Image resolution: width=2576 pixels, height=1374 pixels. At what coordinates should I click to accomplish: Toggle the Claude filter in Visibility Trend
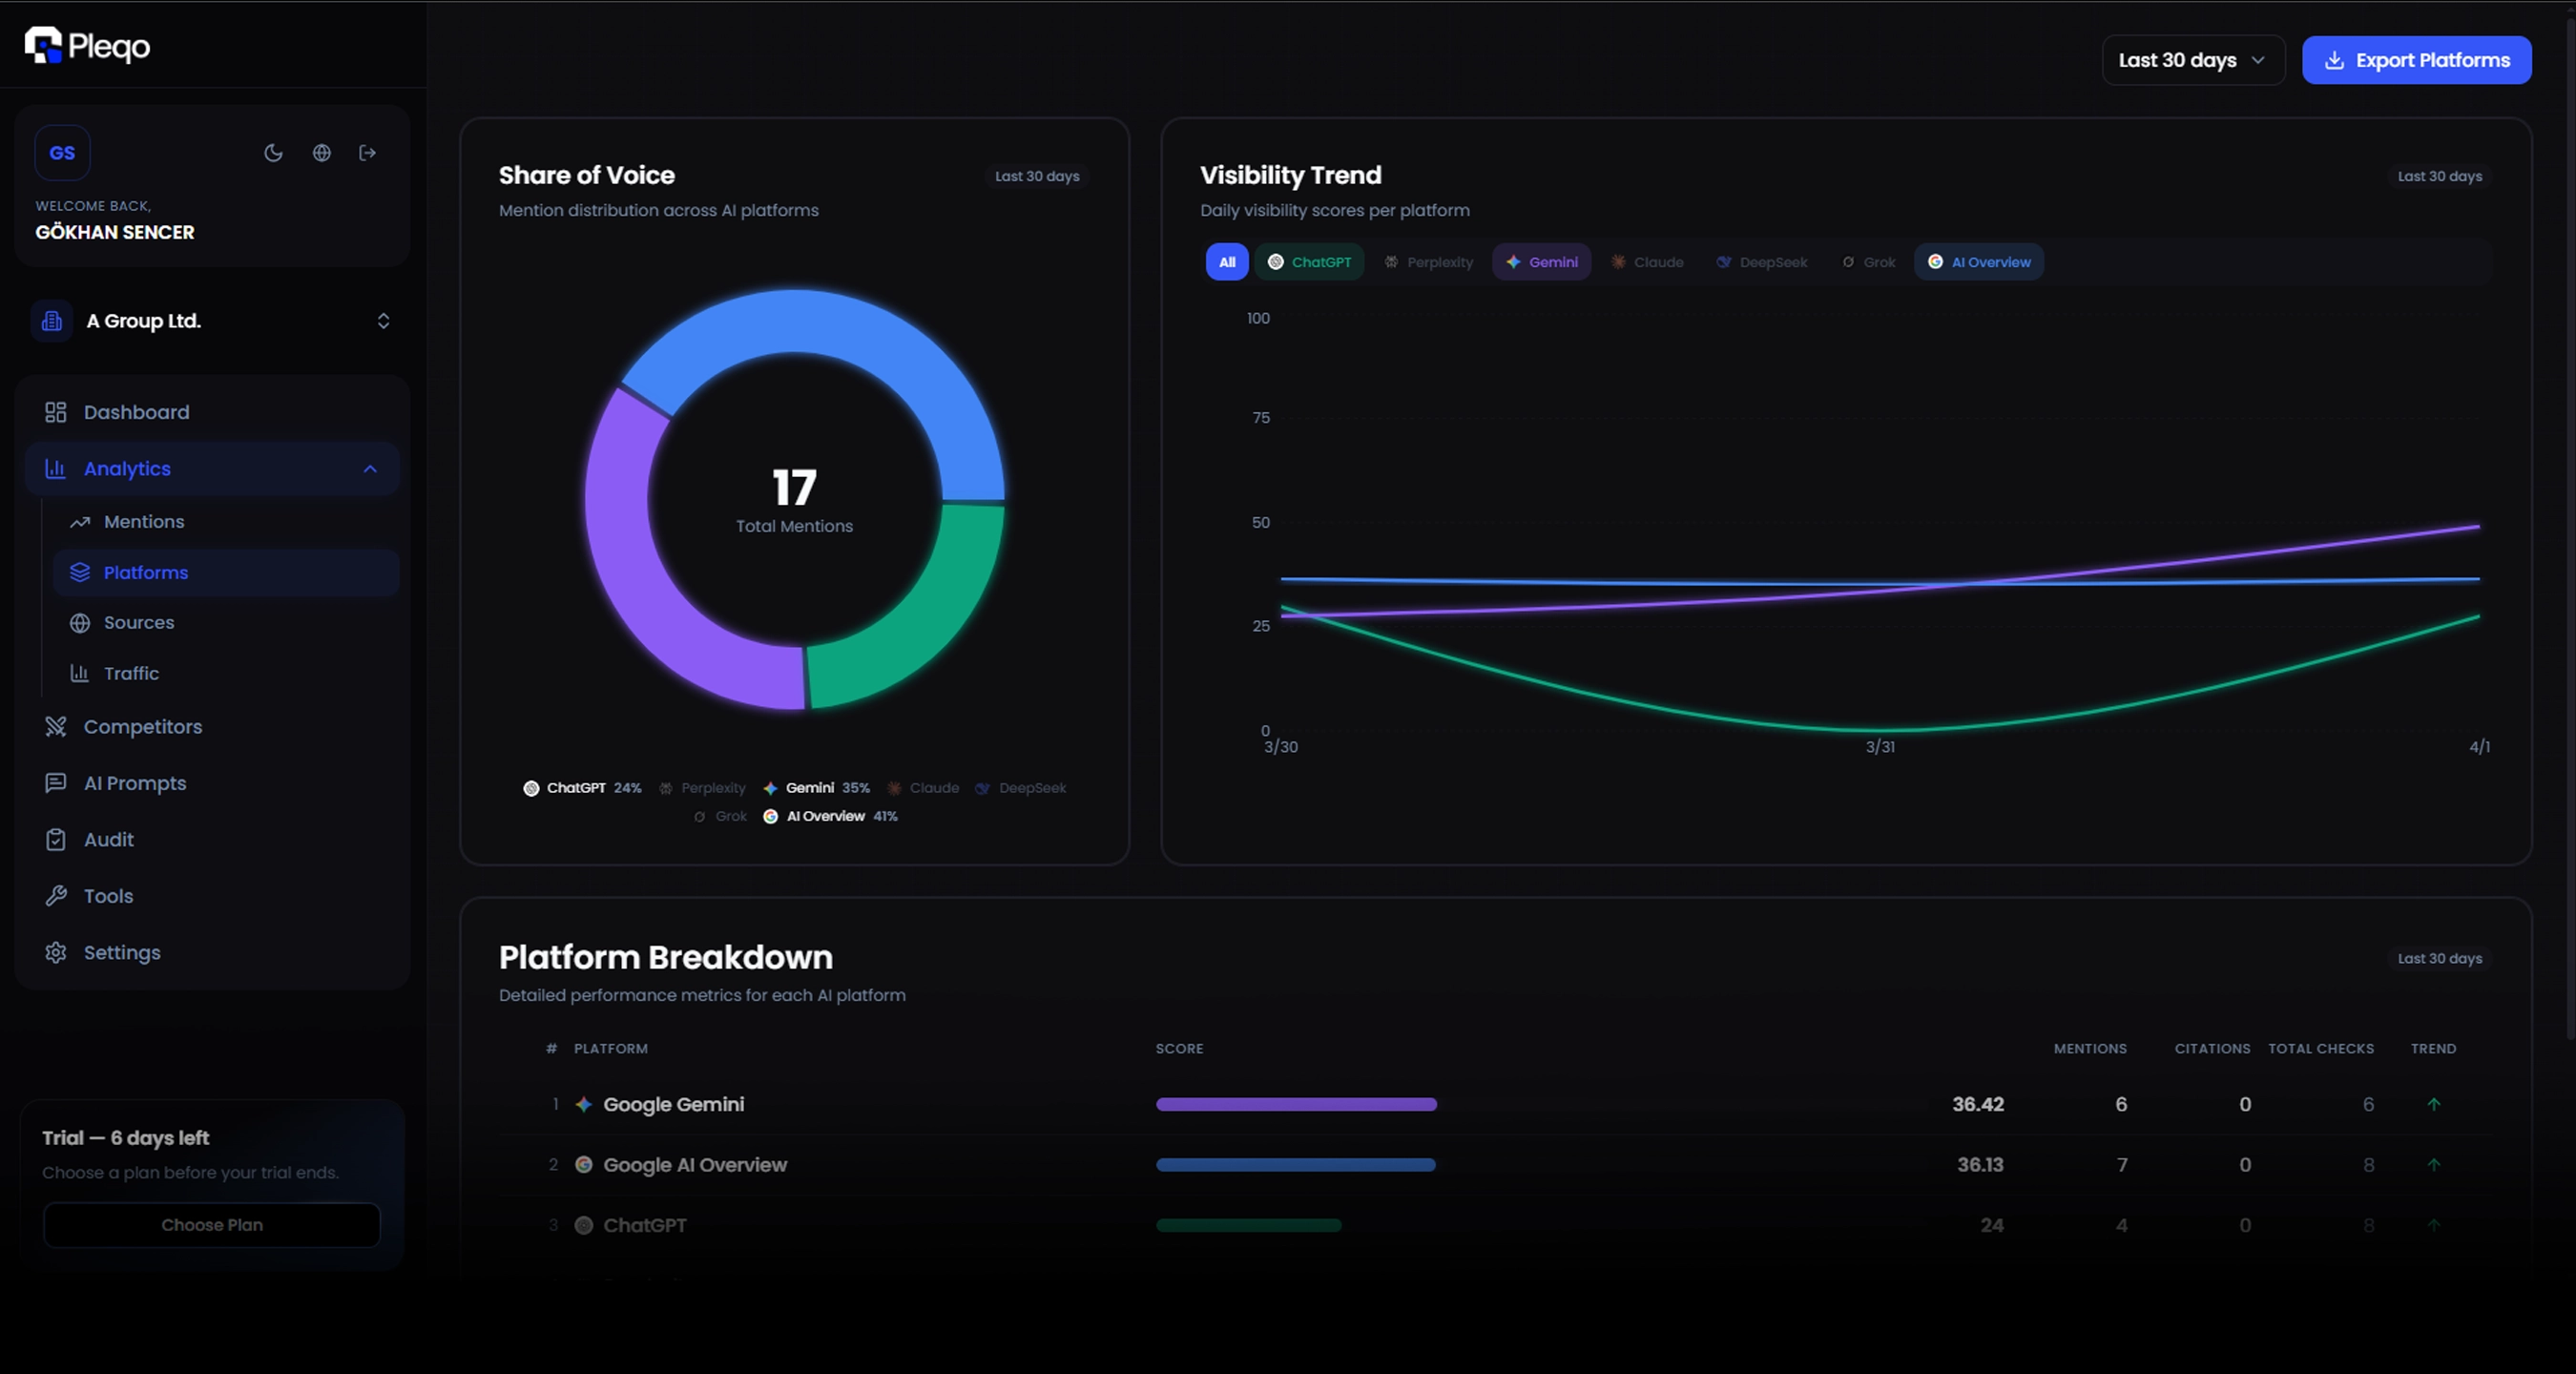pyautogui.click(x=1648, y=262)
